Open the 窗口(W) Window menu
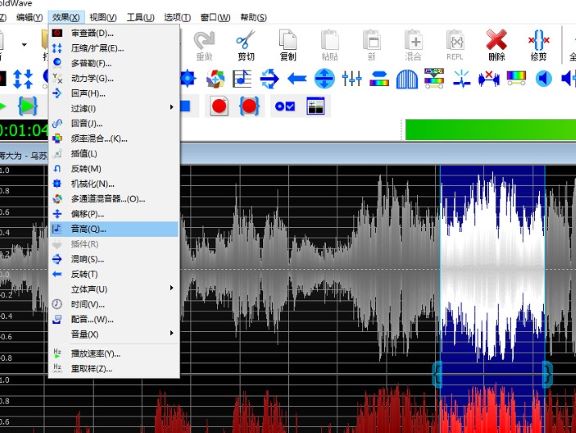The width and height of the screenshot is (576, 433). pyautogui.click(x=215, y=17)
